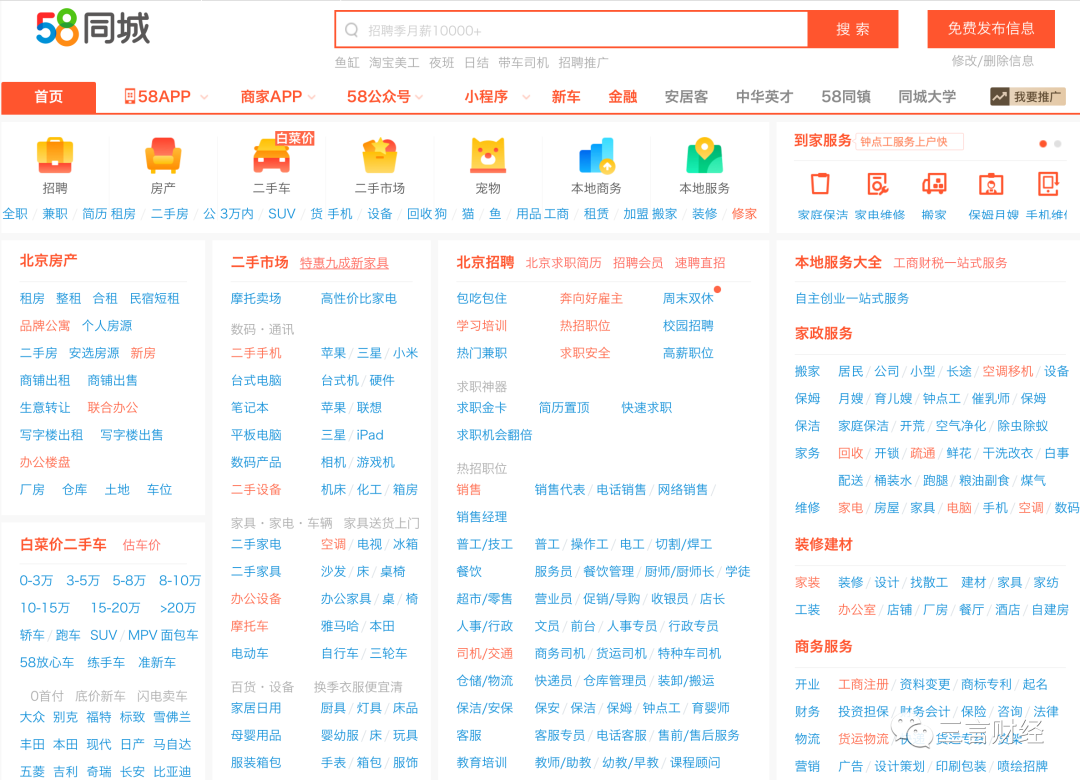Open 校园招聘 link
Viewport: 1080px width, 780px height.
tap(688, 325)
